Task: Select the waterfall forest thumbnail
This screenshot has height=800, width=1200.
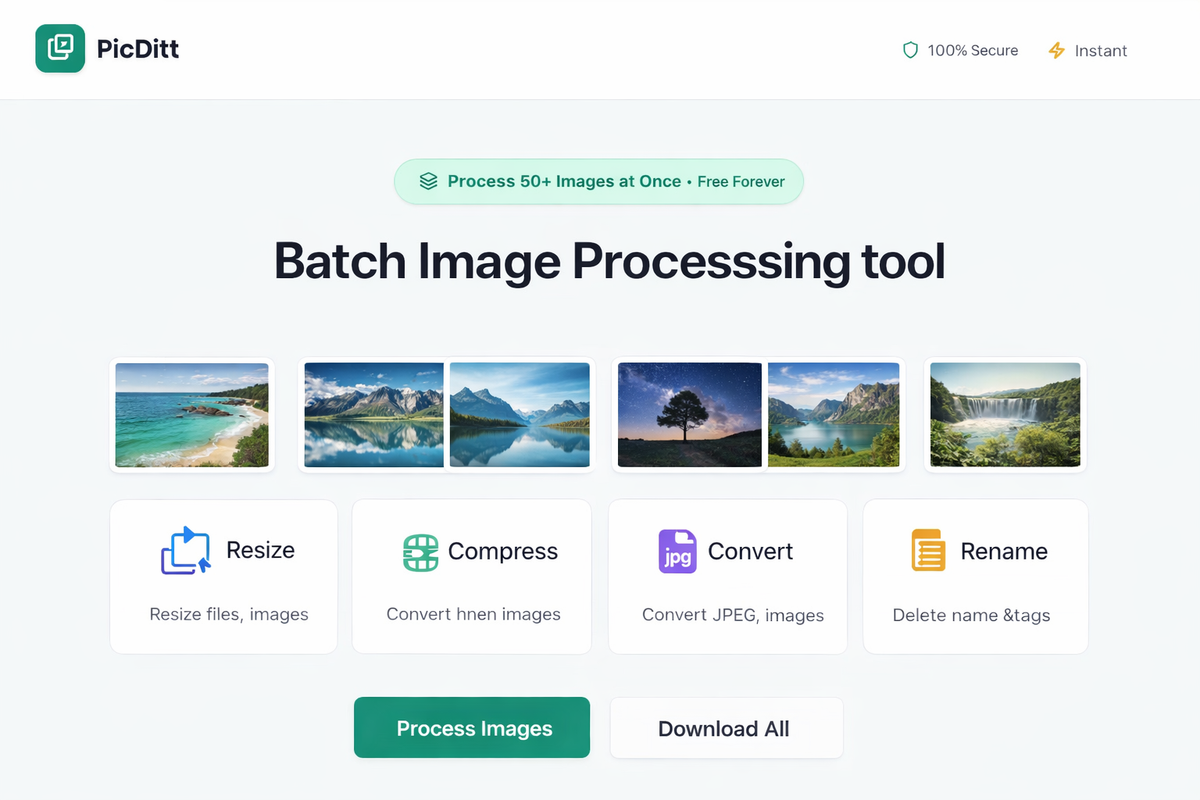Action: point(1005,415)
